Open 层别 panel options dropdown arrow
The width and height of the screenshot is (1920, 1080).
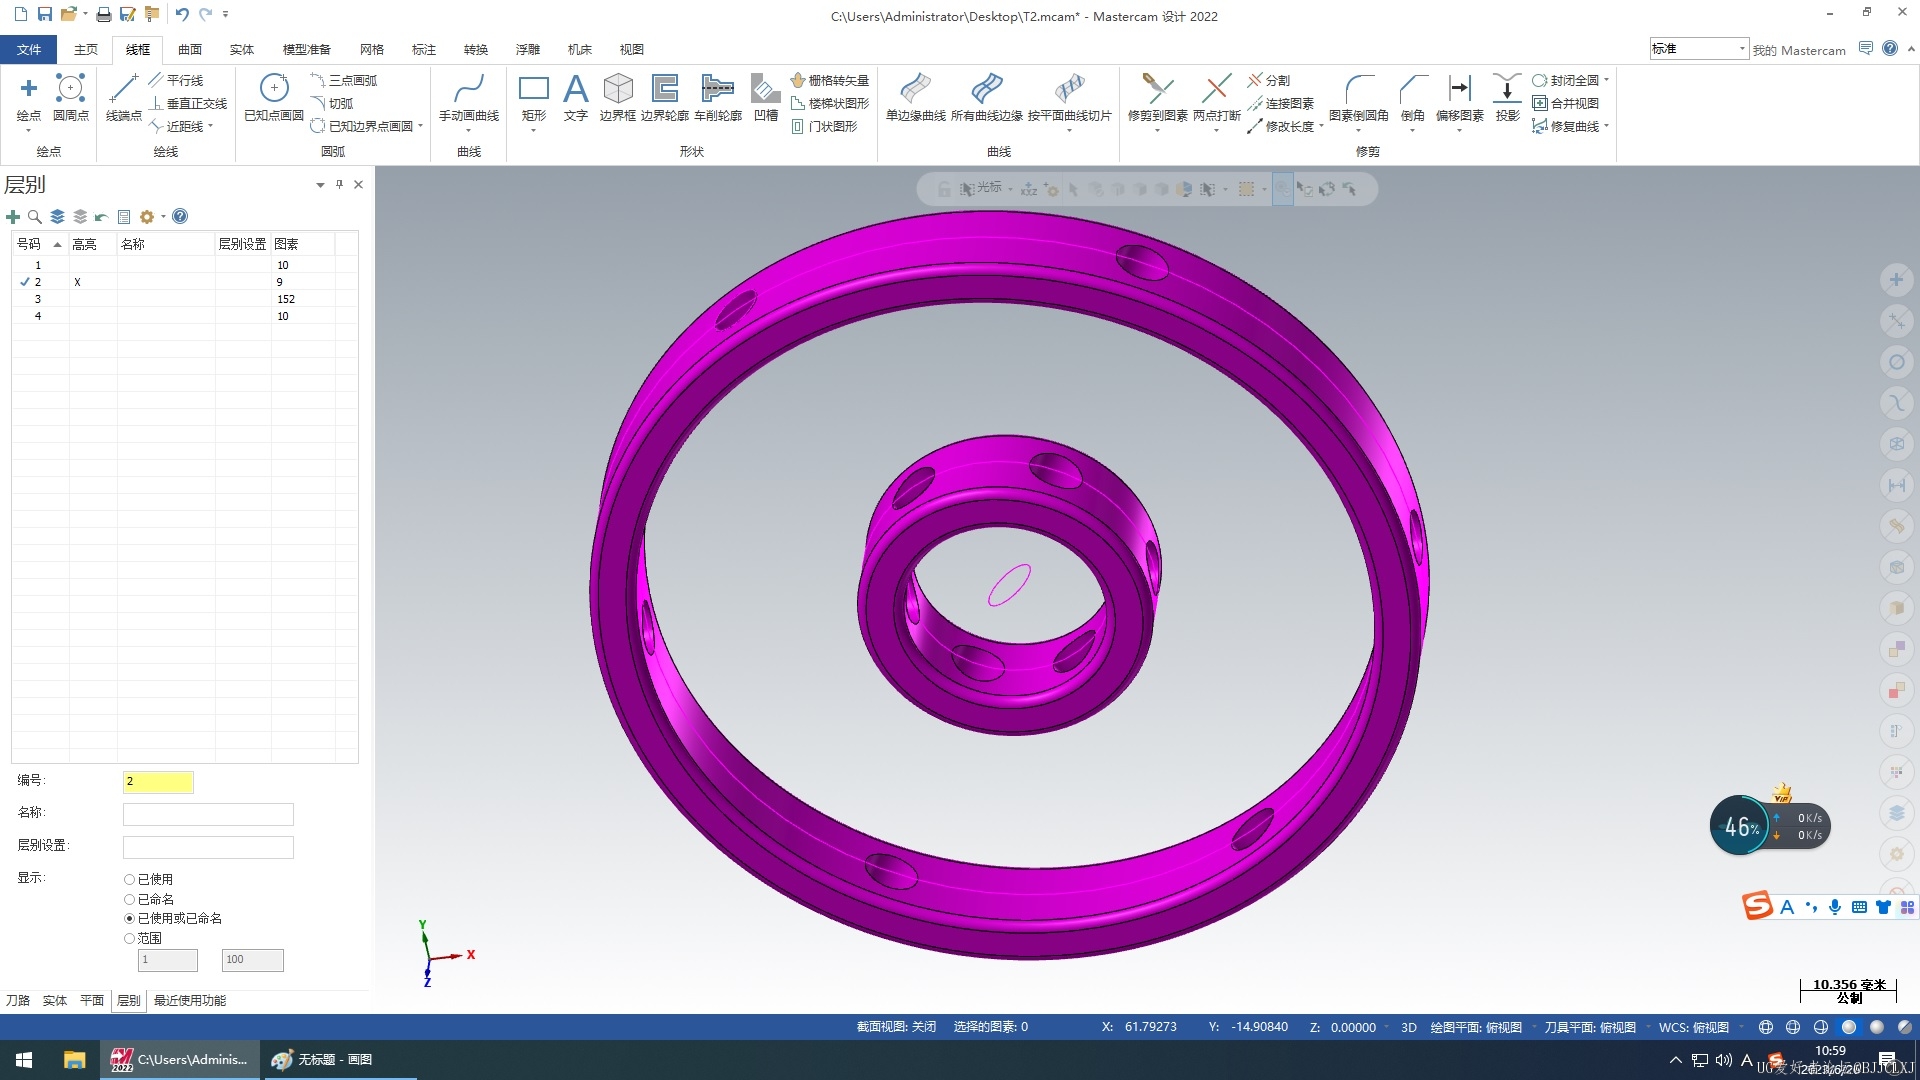tap(320, 185)
